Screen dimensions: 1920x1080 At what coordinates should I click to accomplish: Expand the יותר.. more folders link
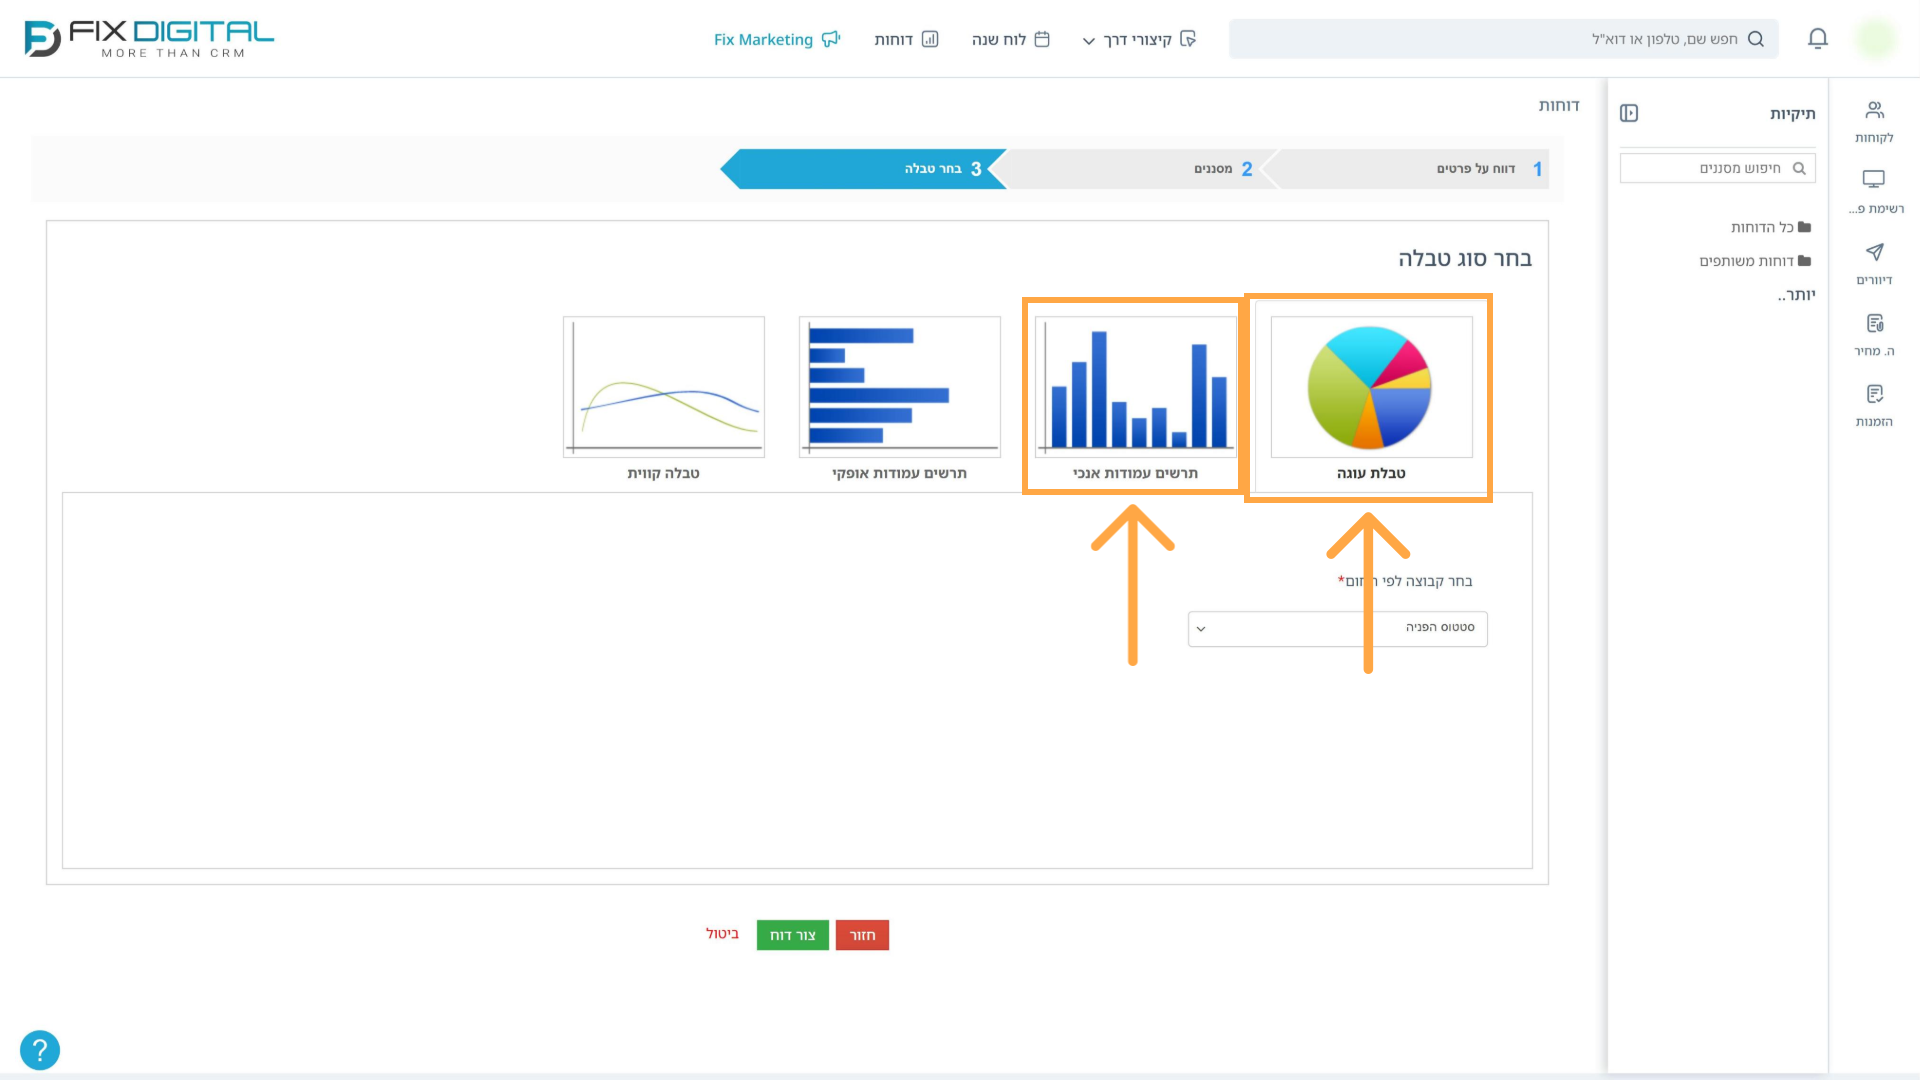[x=1796, y=295]
